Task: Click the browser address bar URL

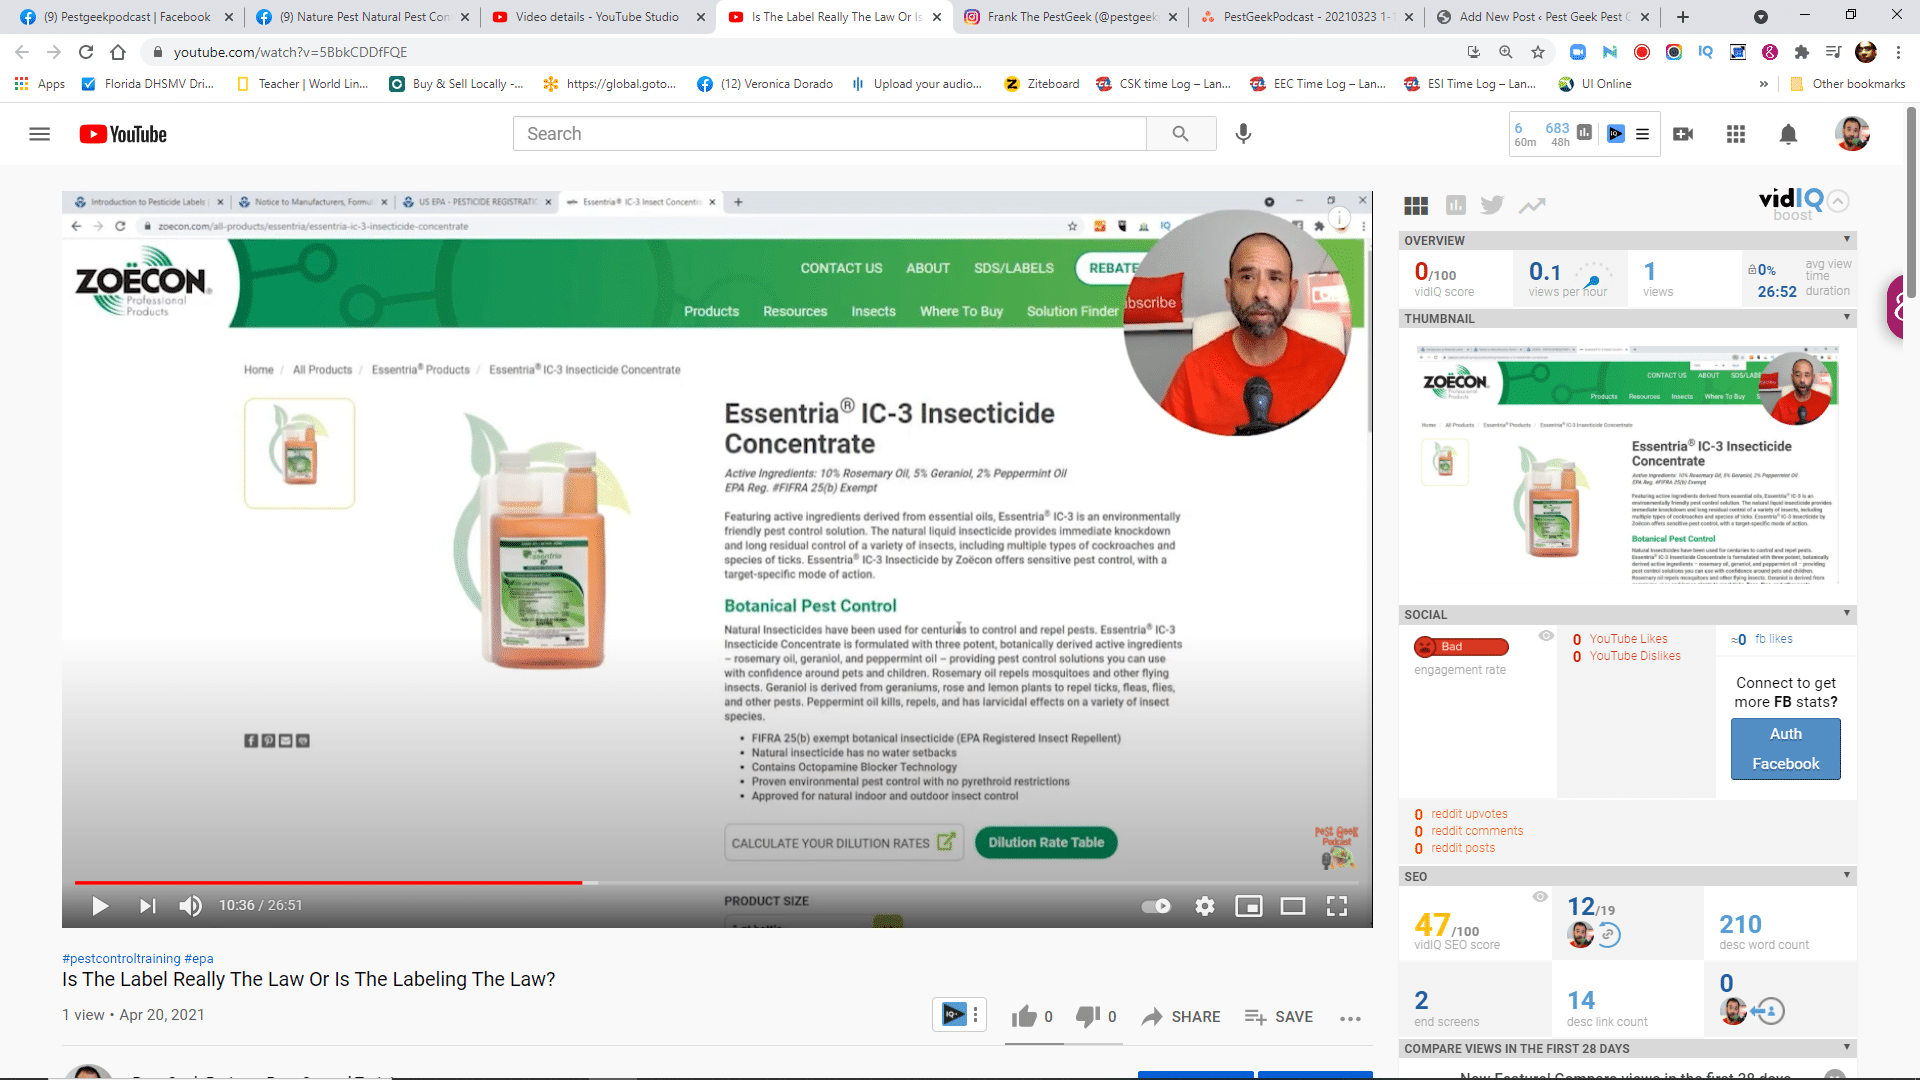Action: point(290,52)
